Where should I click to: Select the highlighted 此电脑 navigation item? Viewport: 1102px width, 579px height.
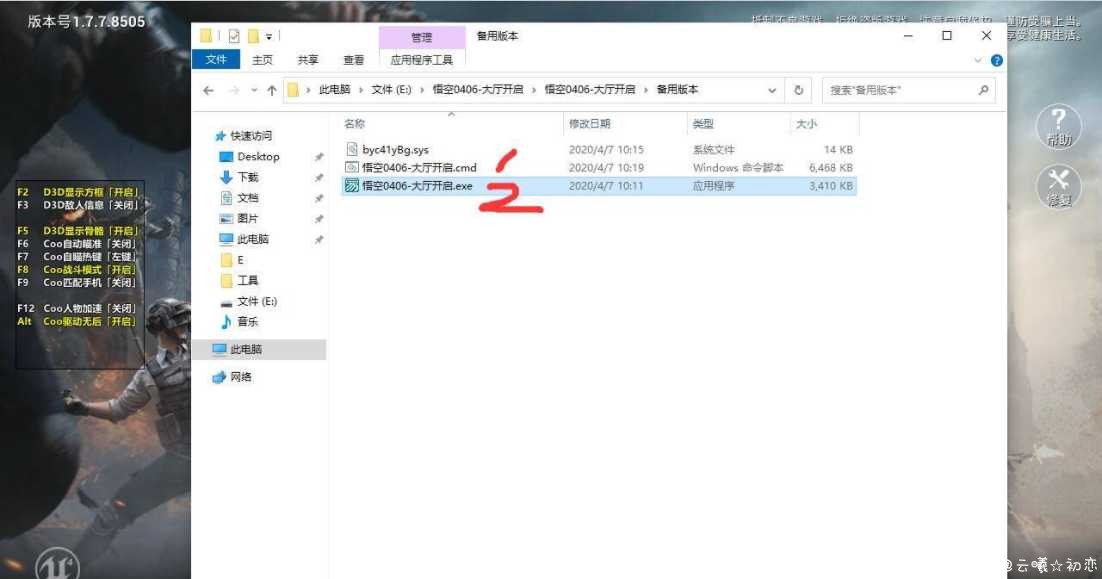pos(259,349)
